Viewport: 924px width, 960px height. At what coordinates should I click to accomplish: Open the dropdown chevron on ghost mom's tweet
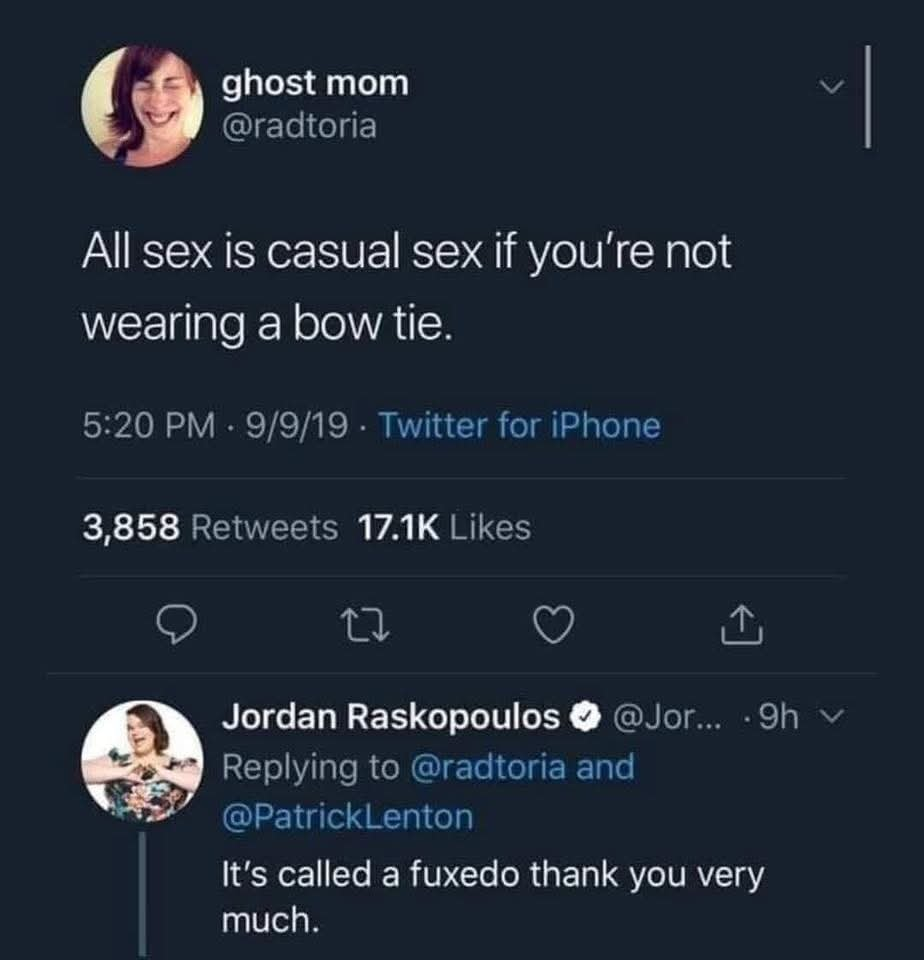coord(831,87)
